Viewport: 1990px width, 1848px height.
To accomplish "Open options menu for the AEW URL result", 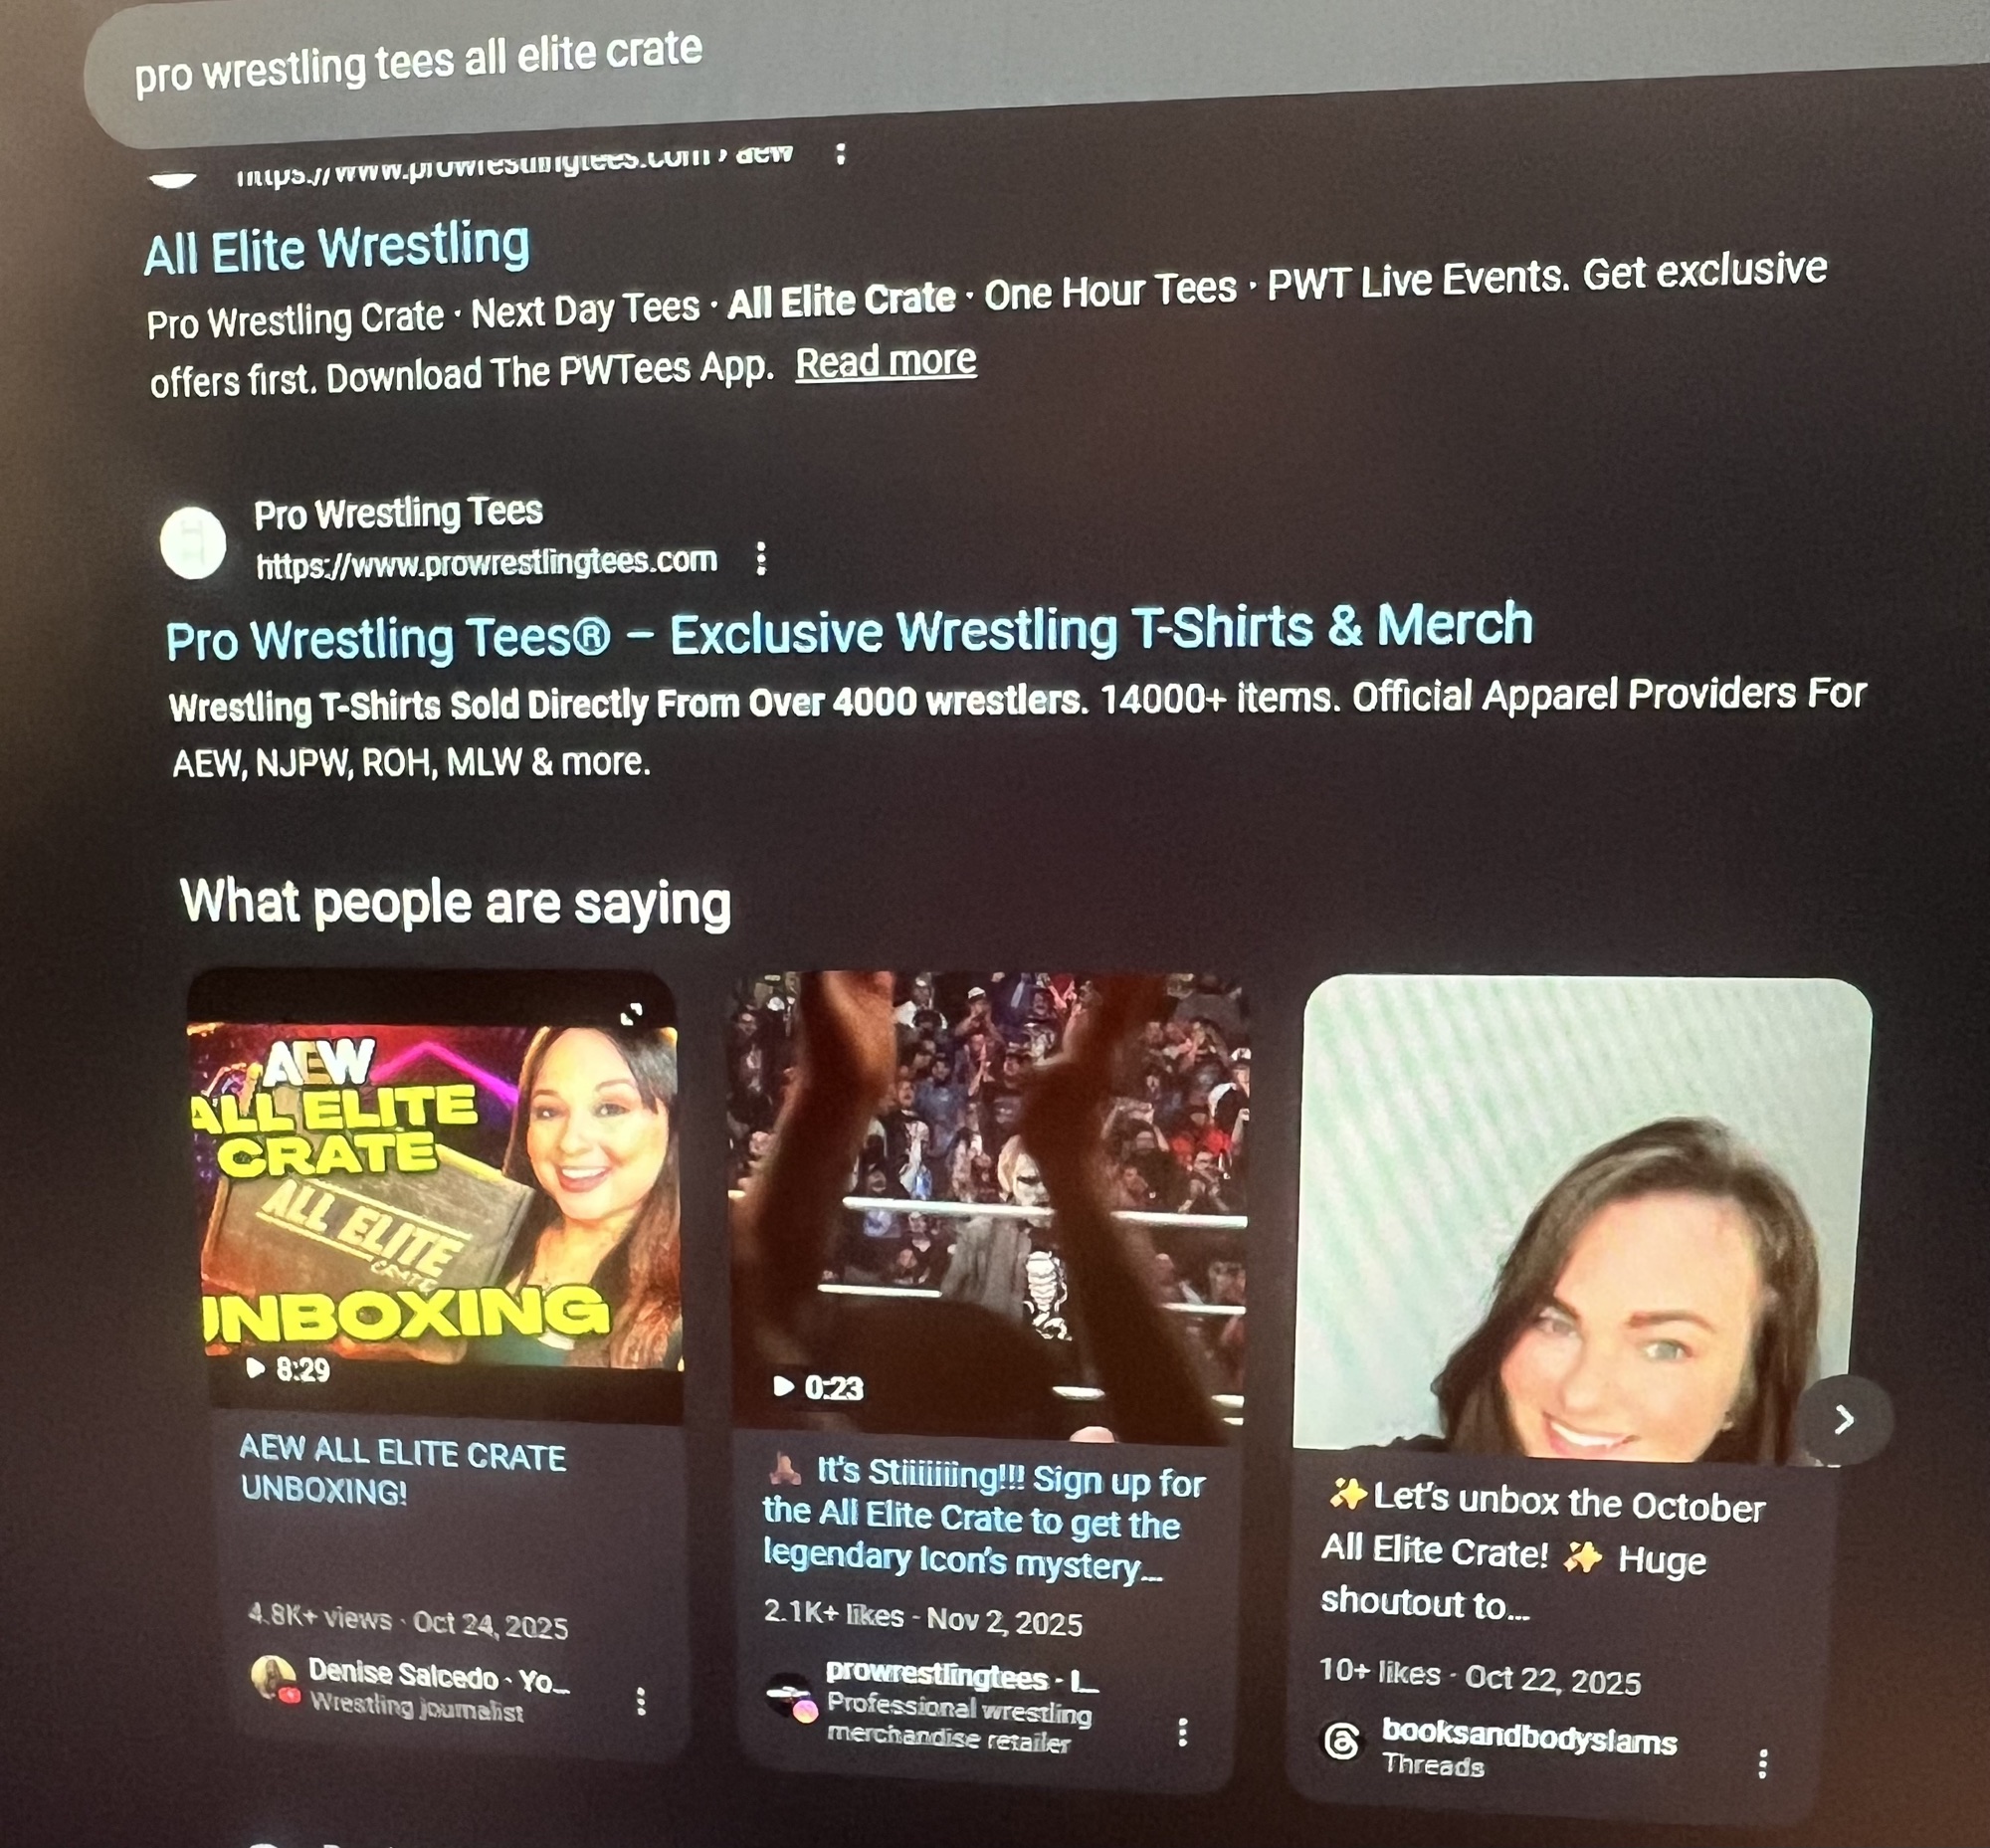I will pyautogui.click(x=841, y=153).
